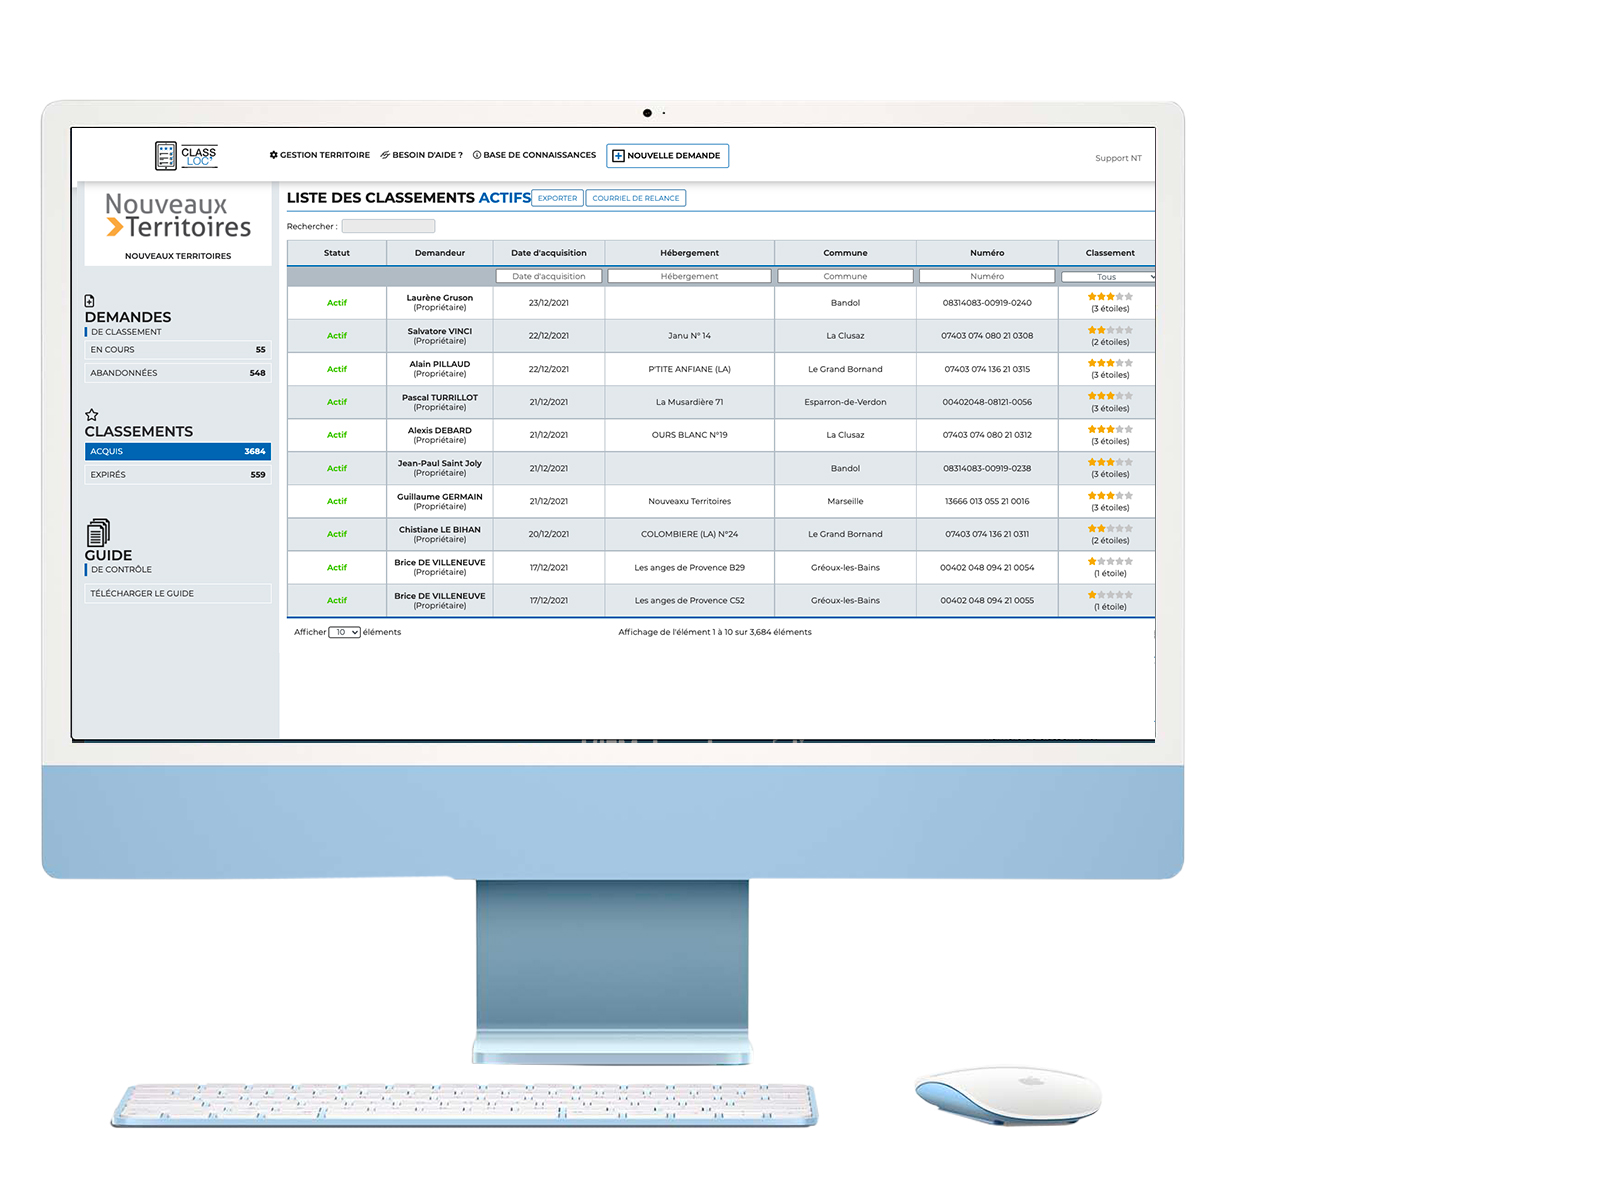Click the info icon beside Base de connaissances

(x=477, y=155)
